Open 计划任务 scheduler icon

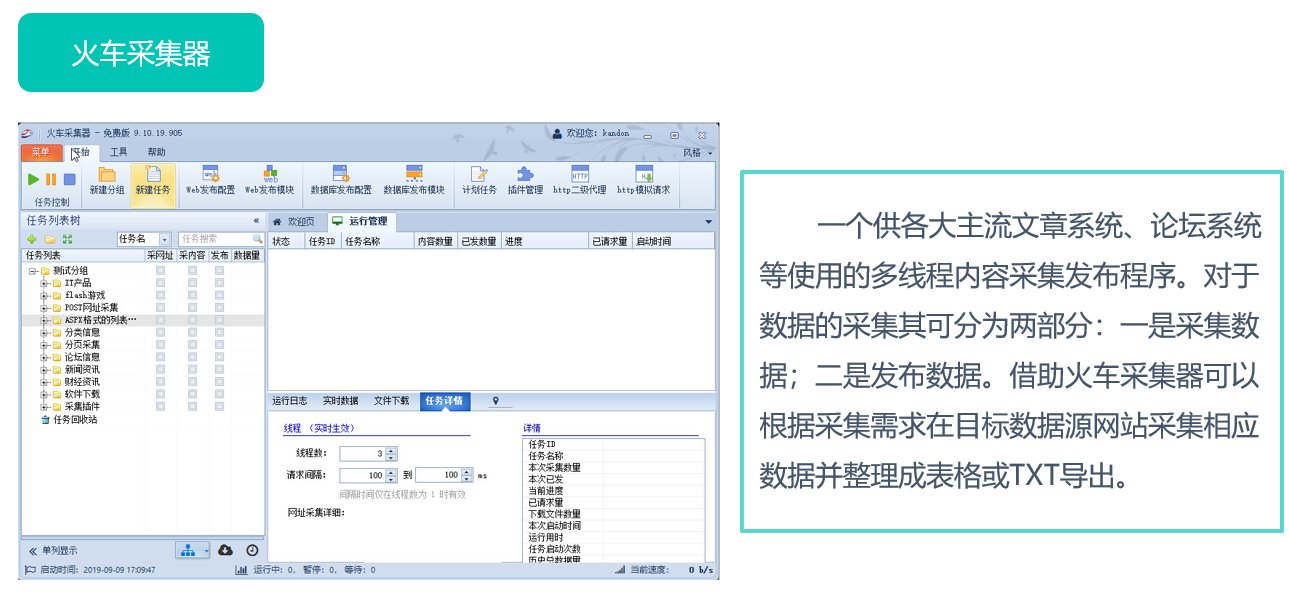[479, 174]
